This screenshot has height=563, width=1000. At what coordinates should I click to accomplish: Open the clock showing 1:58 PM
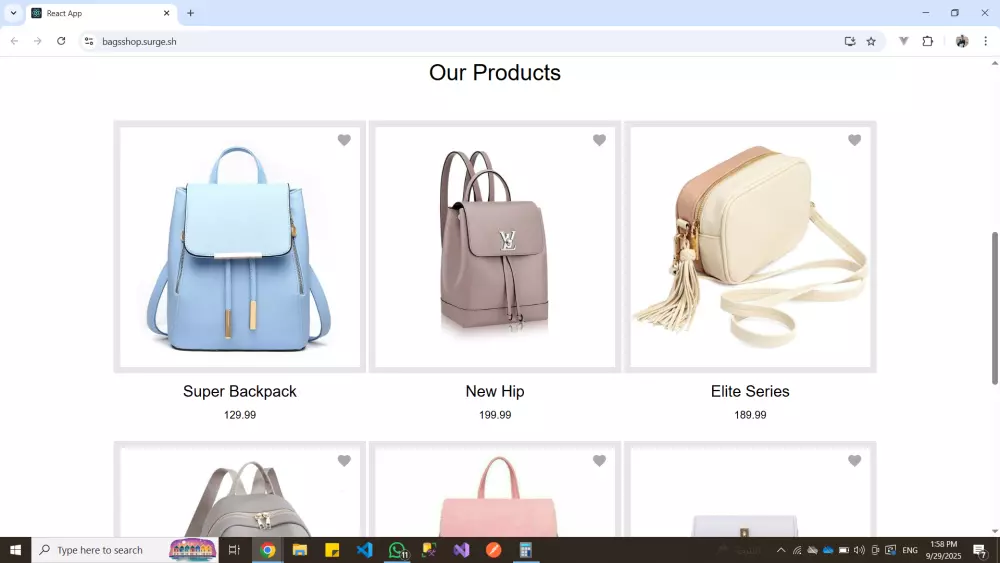pyautogui.click(x=943, y=550)
